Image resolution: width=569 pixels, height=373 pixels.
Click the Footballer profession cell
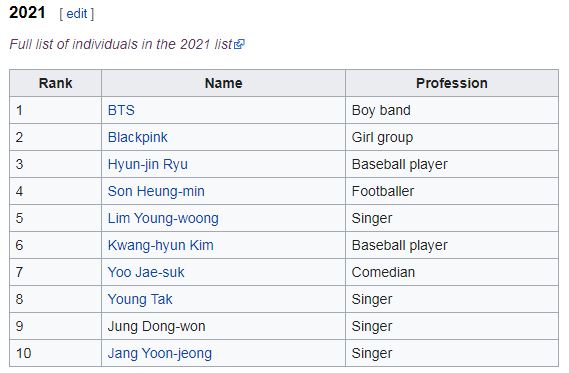[452, 191]
